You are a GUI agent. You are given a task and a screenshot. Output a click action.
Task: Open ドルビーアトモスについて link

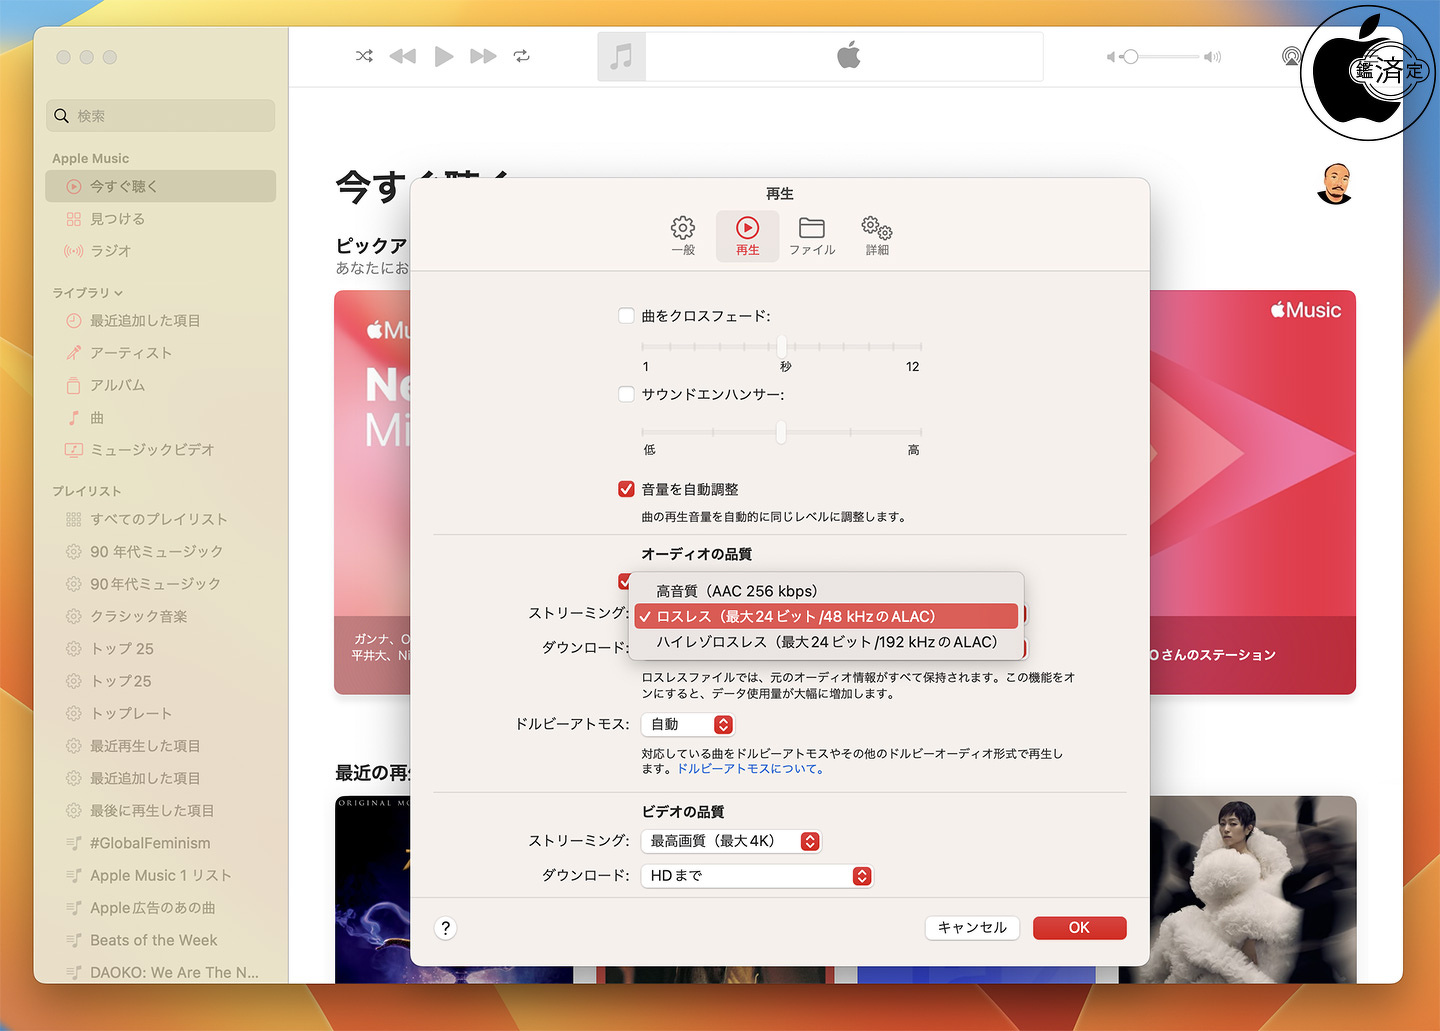[x=751, y=769]
